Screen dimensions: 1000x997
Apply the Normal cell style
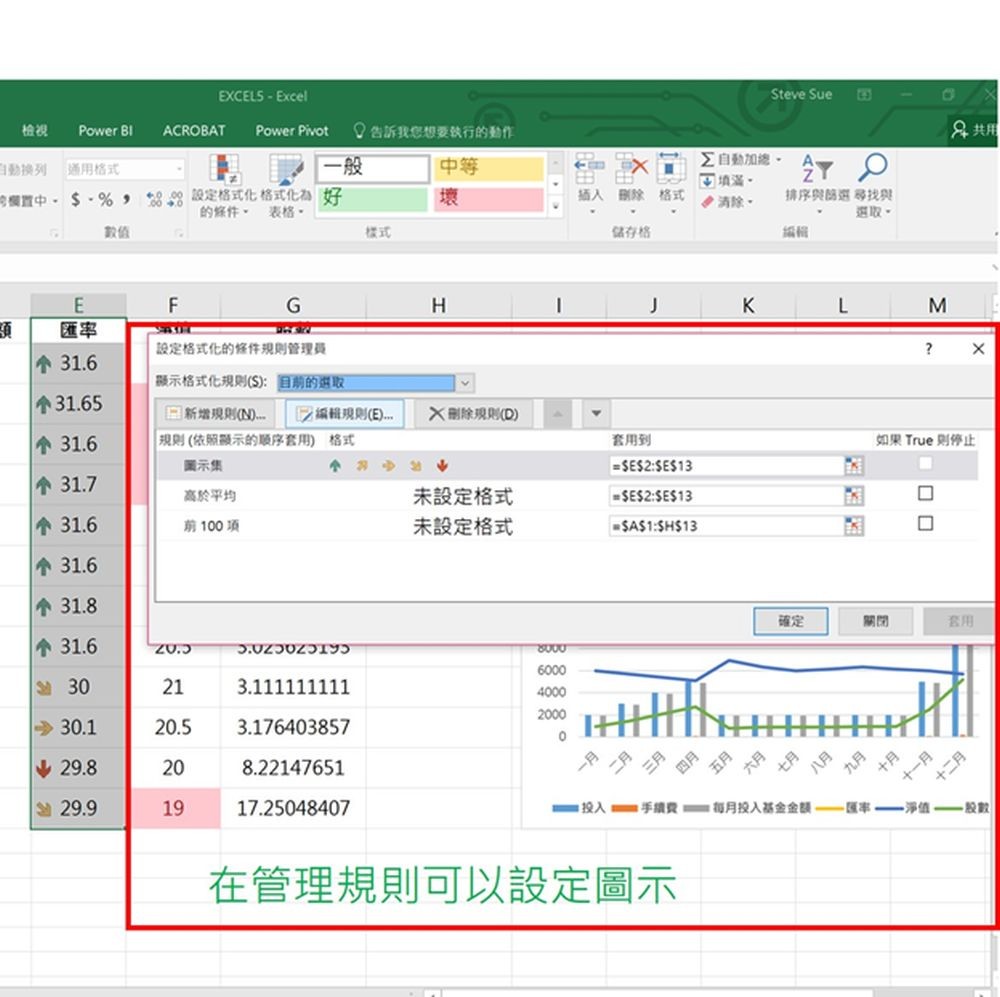pyautogui.click(x=372, y=168)
